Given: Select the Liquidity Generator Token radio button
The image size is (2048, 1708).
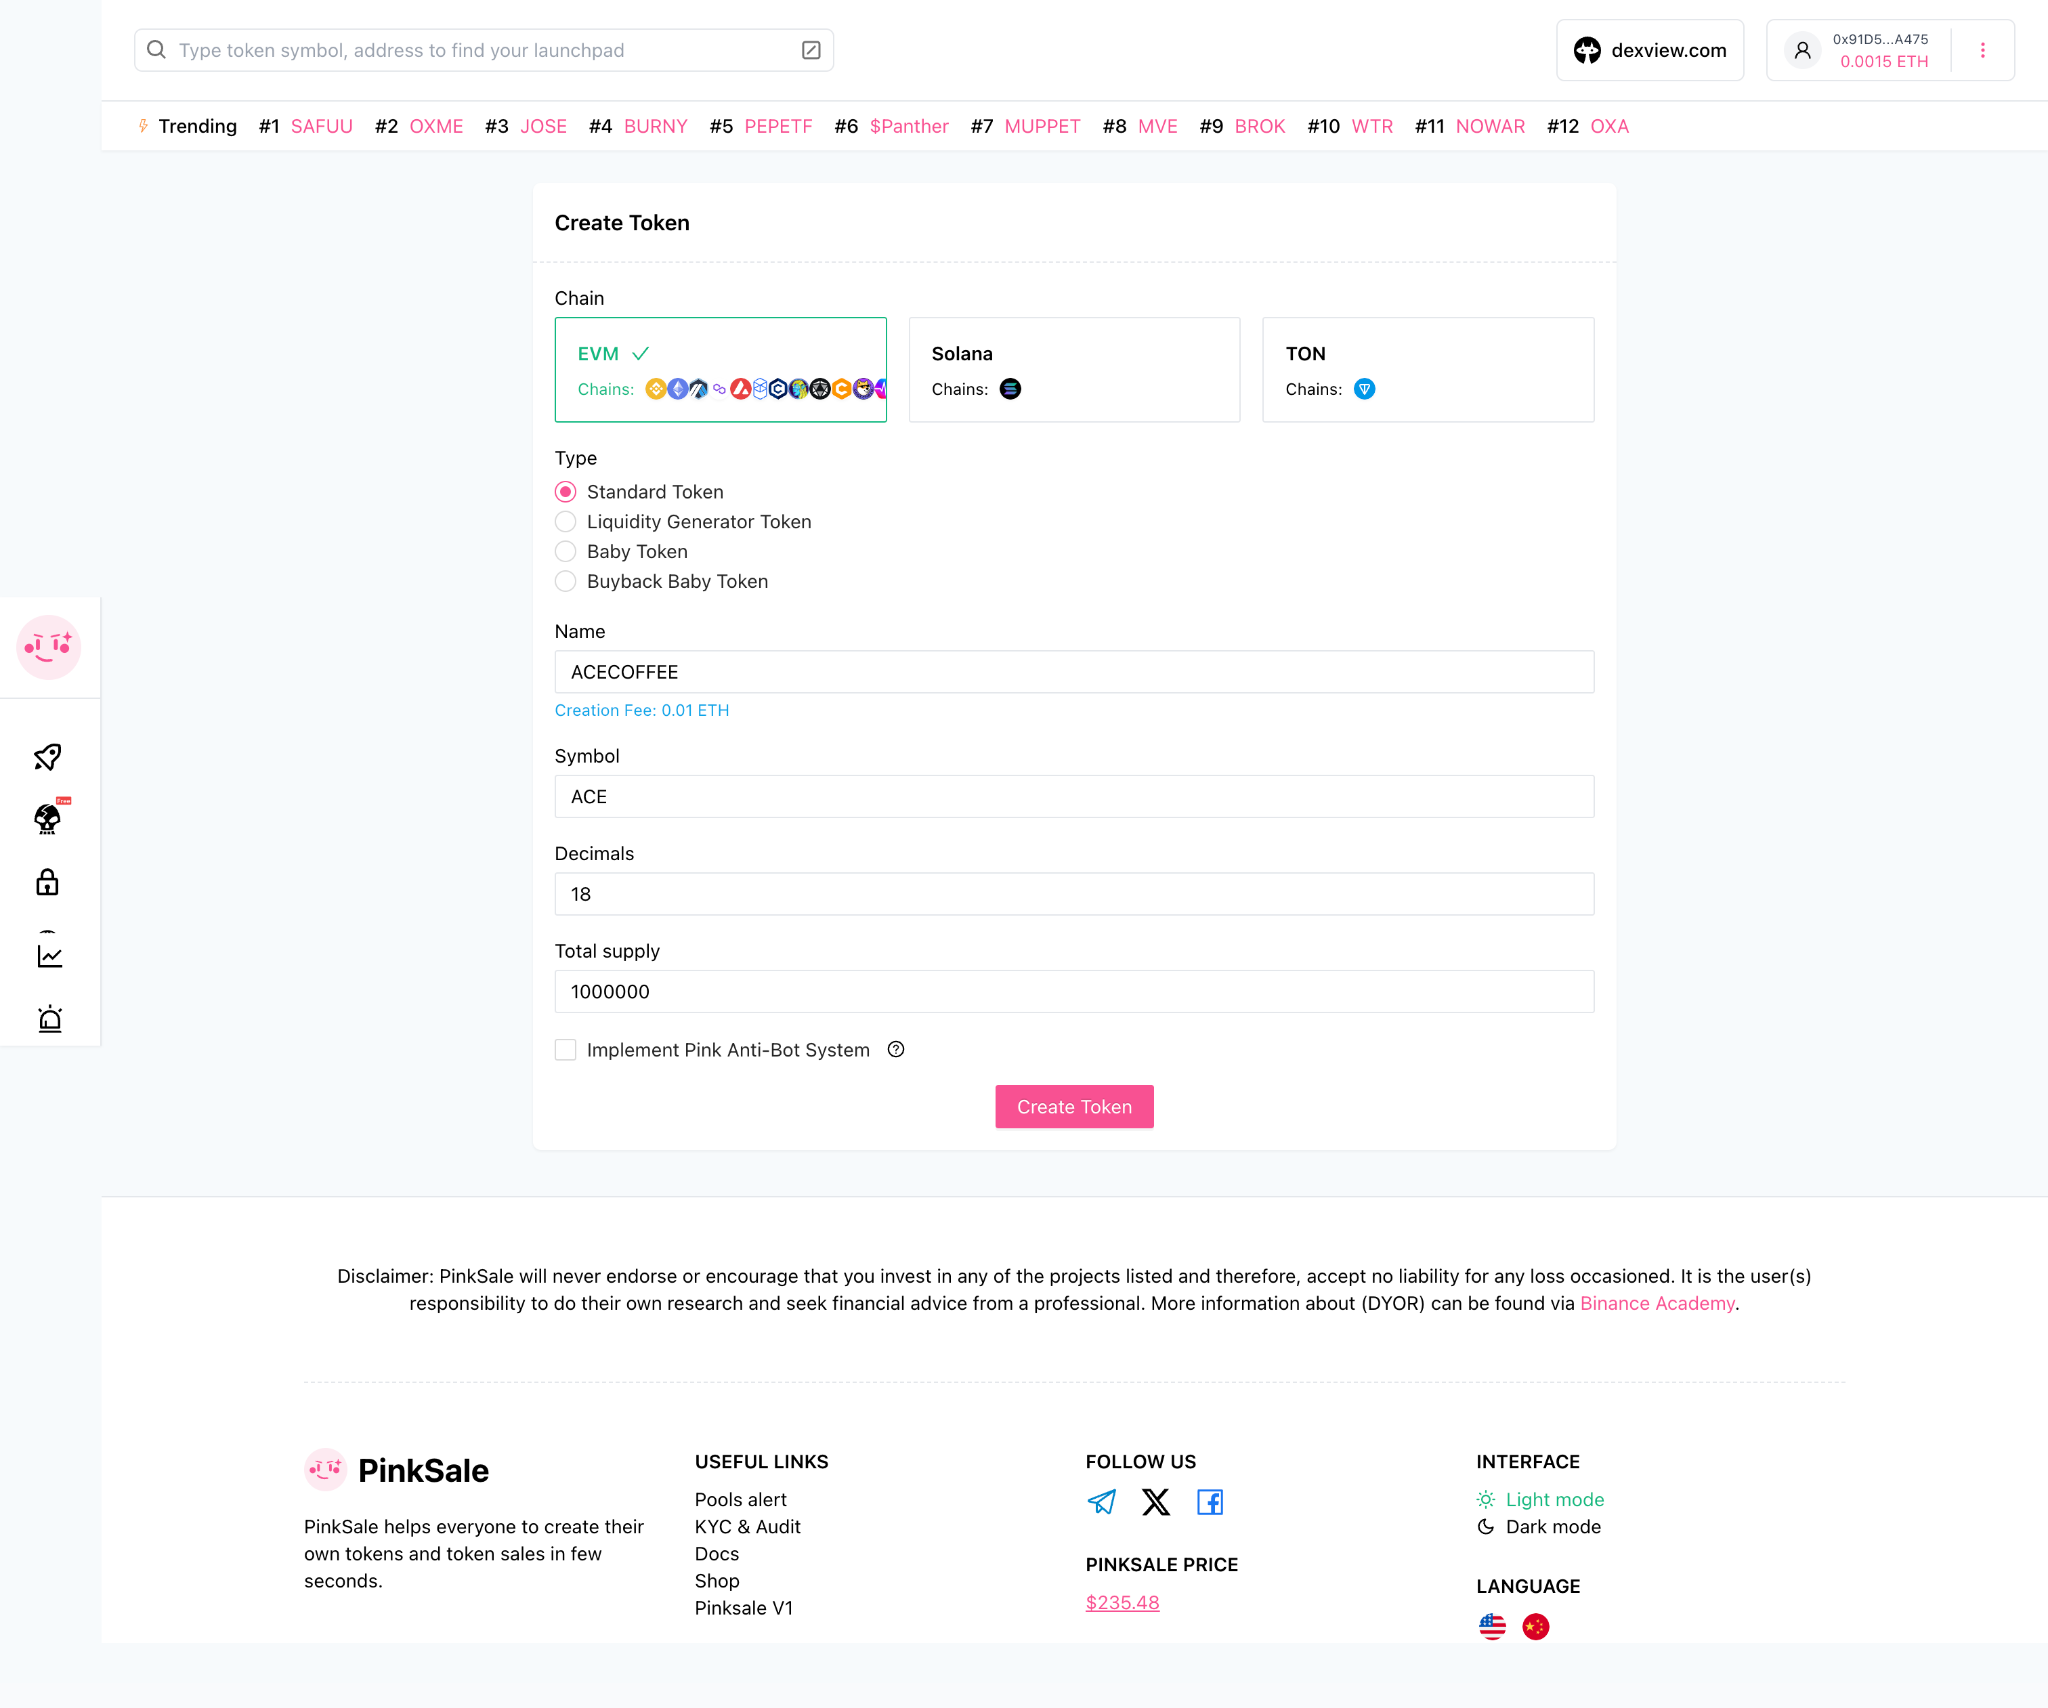Looking at the screenshot, I should click(565, 521).
